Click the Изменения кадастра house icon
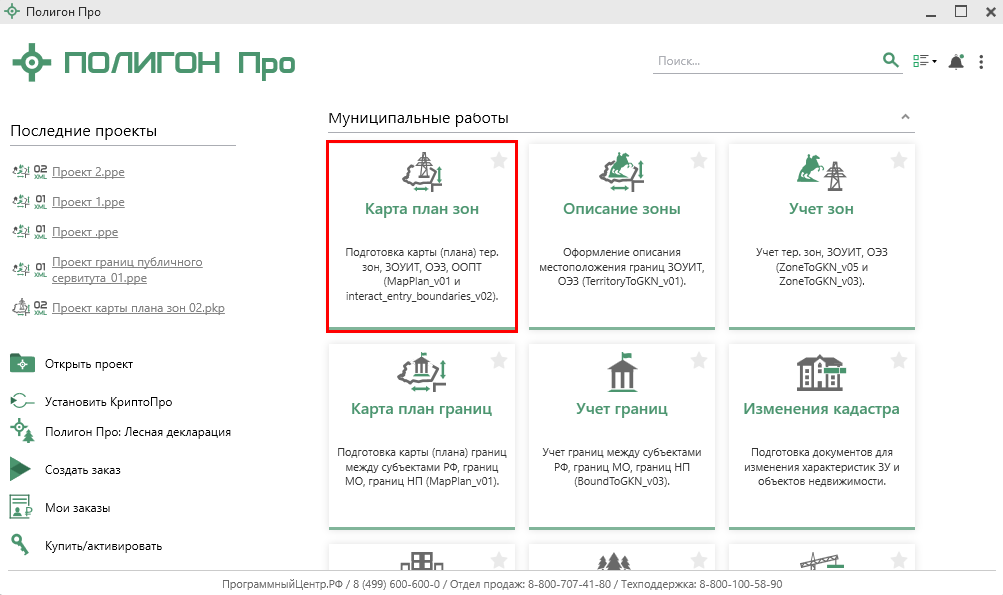 pyautogui.click(x=821, y=373)
